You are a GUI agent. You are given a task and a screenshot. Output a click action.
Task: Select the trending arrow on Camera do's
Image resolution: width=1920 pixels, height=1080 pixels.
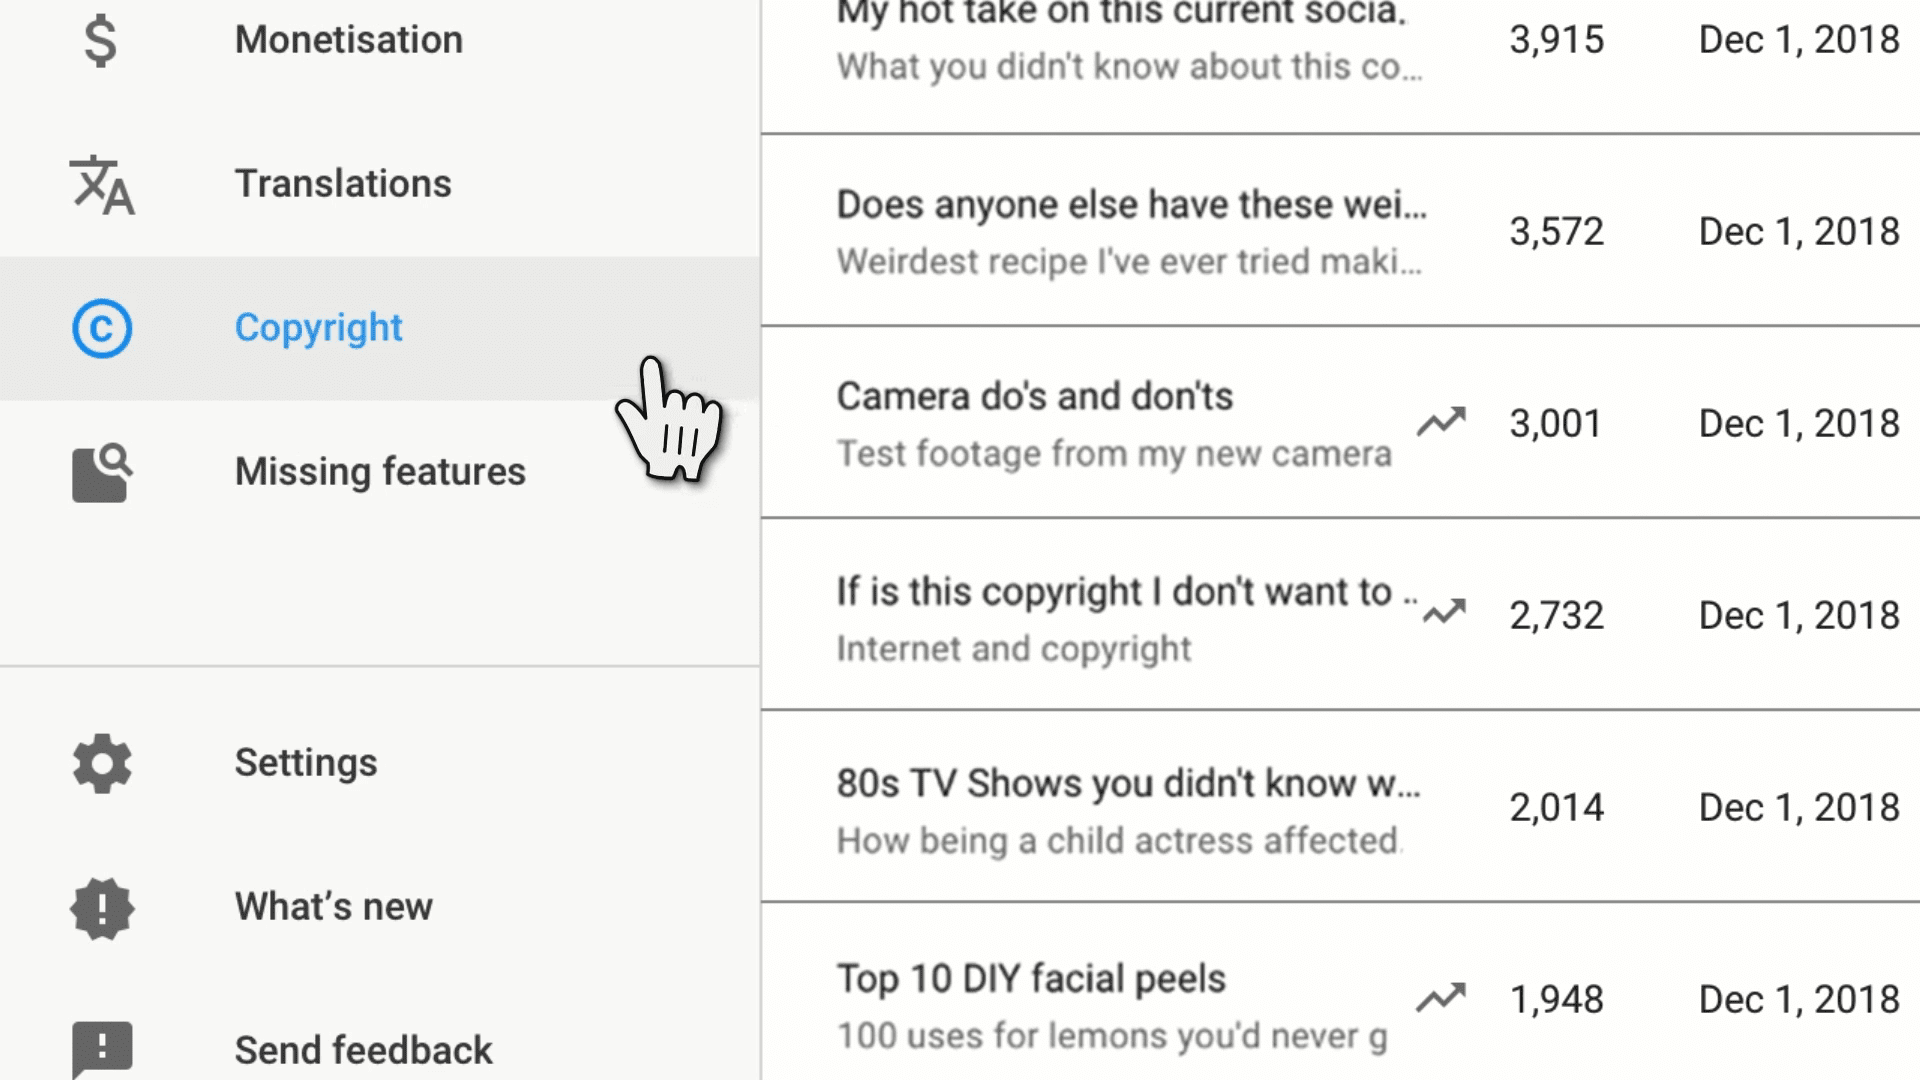click(1443, 421)
